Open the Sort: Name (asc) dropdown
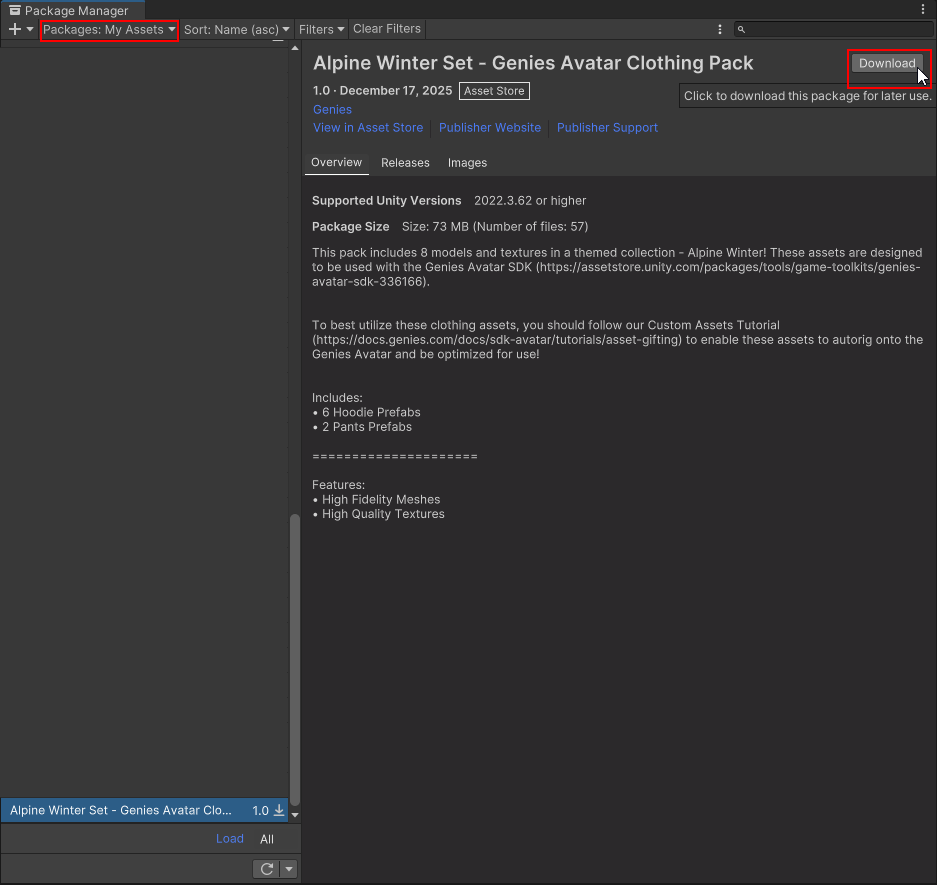Image resolution: width=937 pixels, height=885 pixels. 237,30
